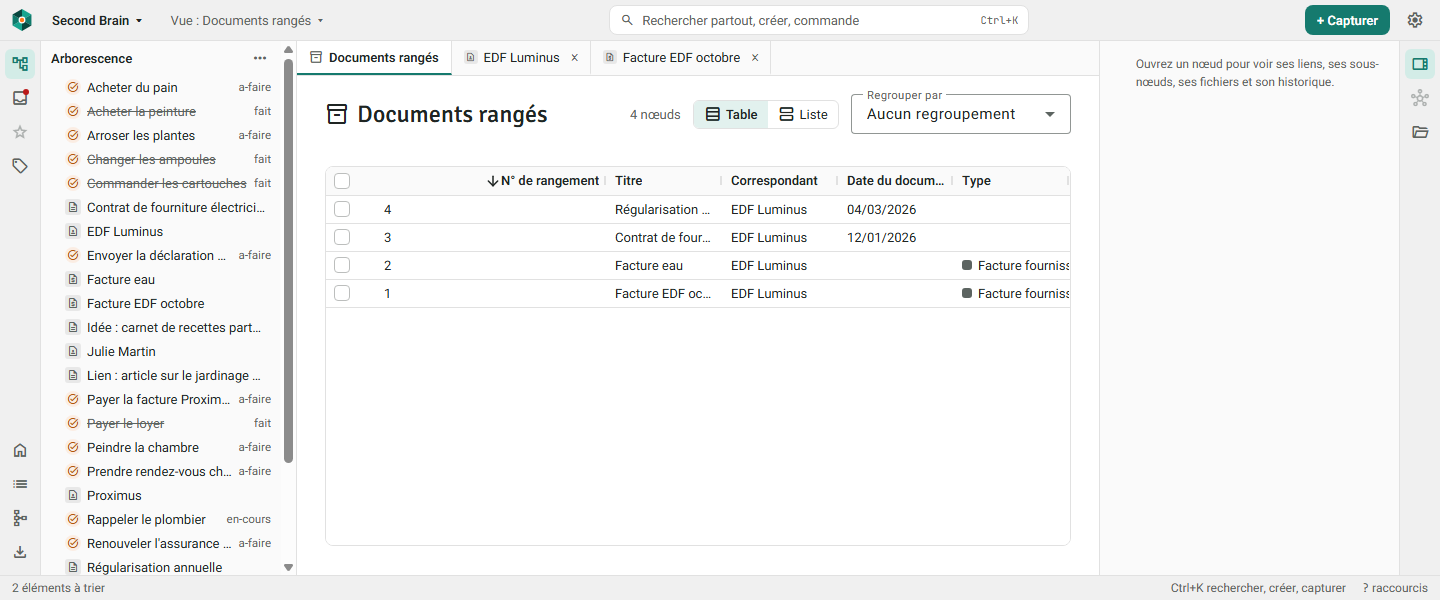Open the Second Brain workspace dropdown
The width and height of the screenshot is (1440, 600).
(97, 20)
